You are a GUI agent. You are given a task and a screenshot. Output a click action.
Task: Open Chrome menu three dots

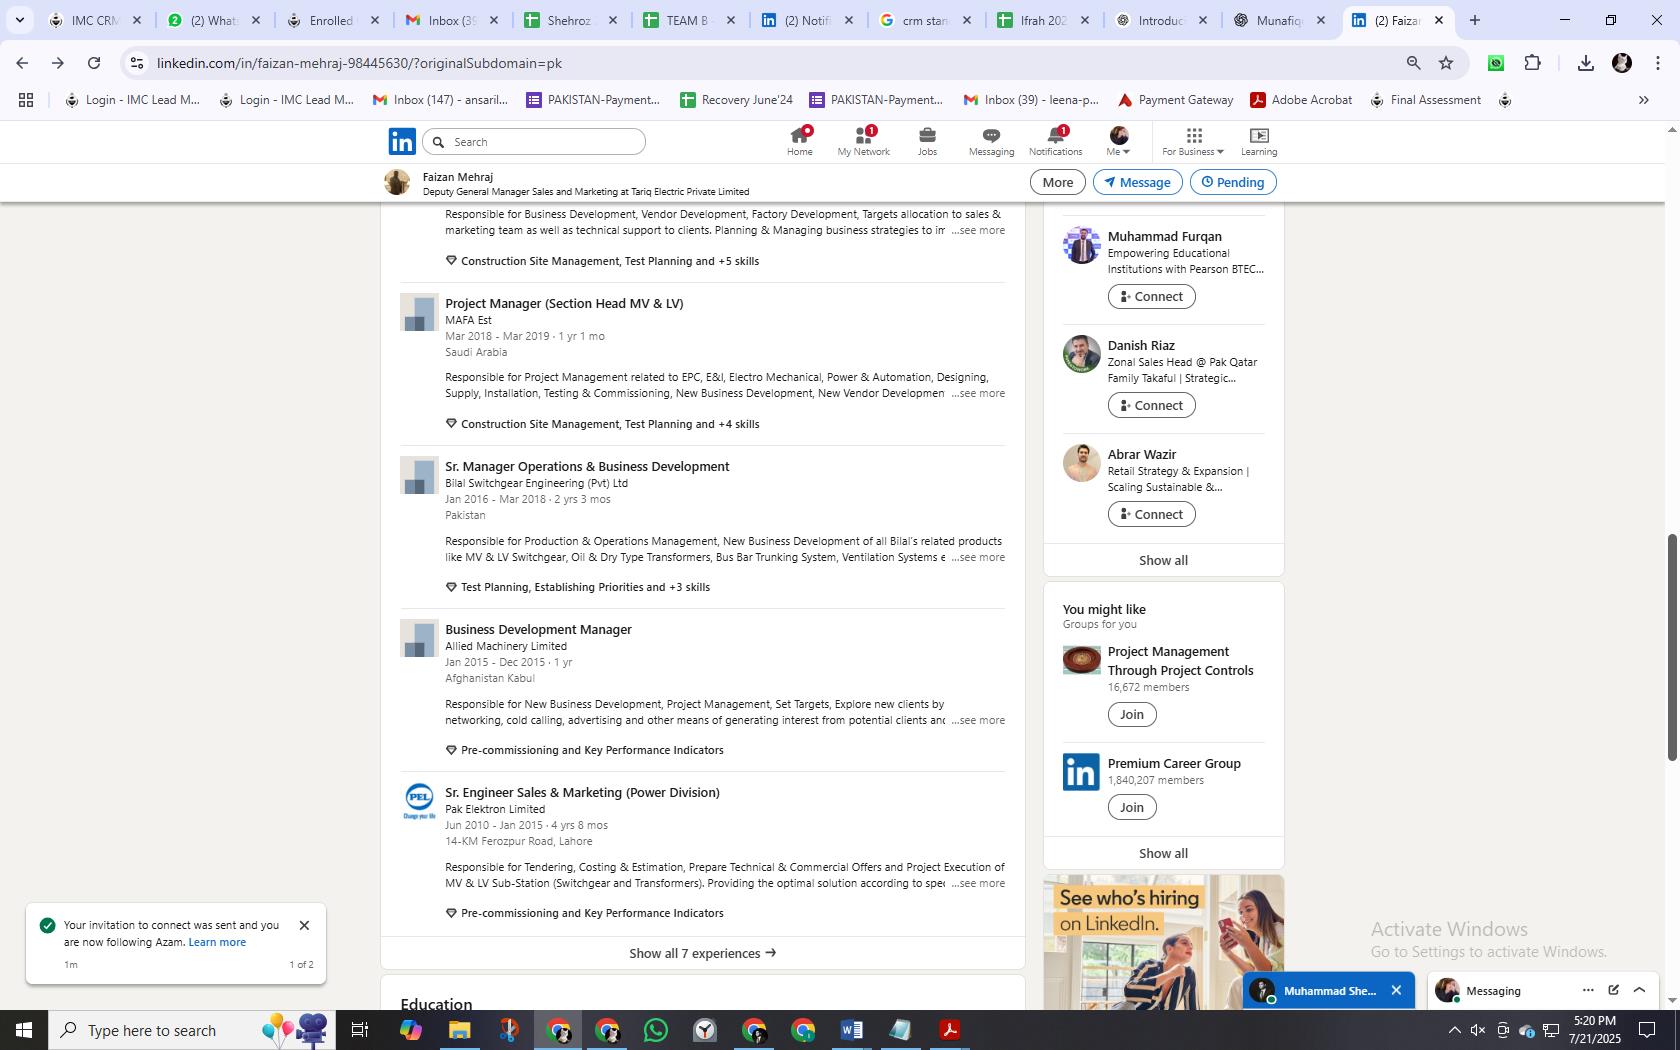click(x=1657, y=63)
